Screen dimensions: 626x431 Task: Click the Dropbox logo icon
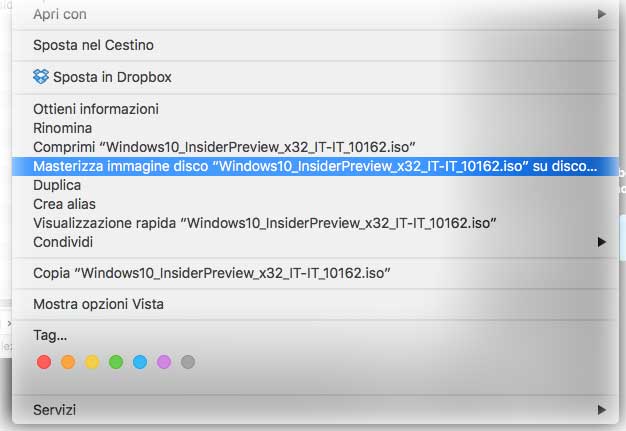point(41,77)
